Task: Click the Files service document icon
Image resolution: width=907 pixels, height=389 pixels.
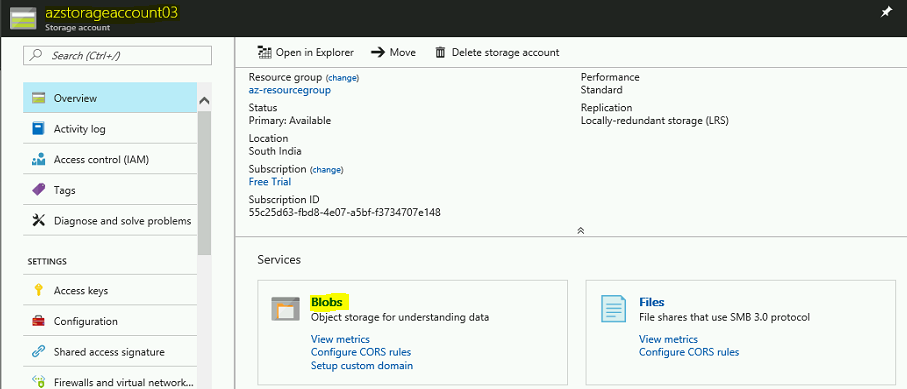Action: tap(613, 309)
